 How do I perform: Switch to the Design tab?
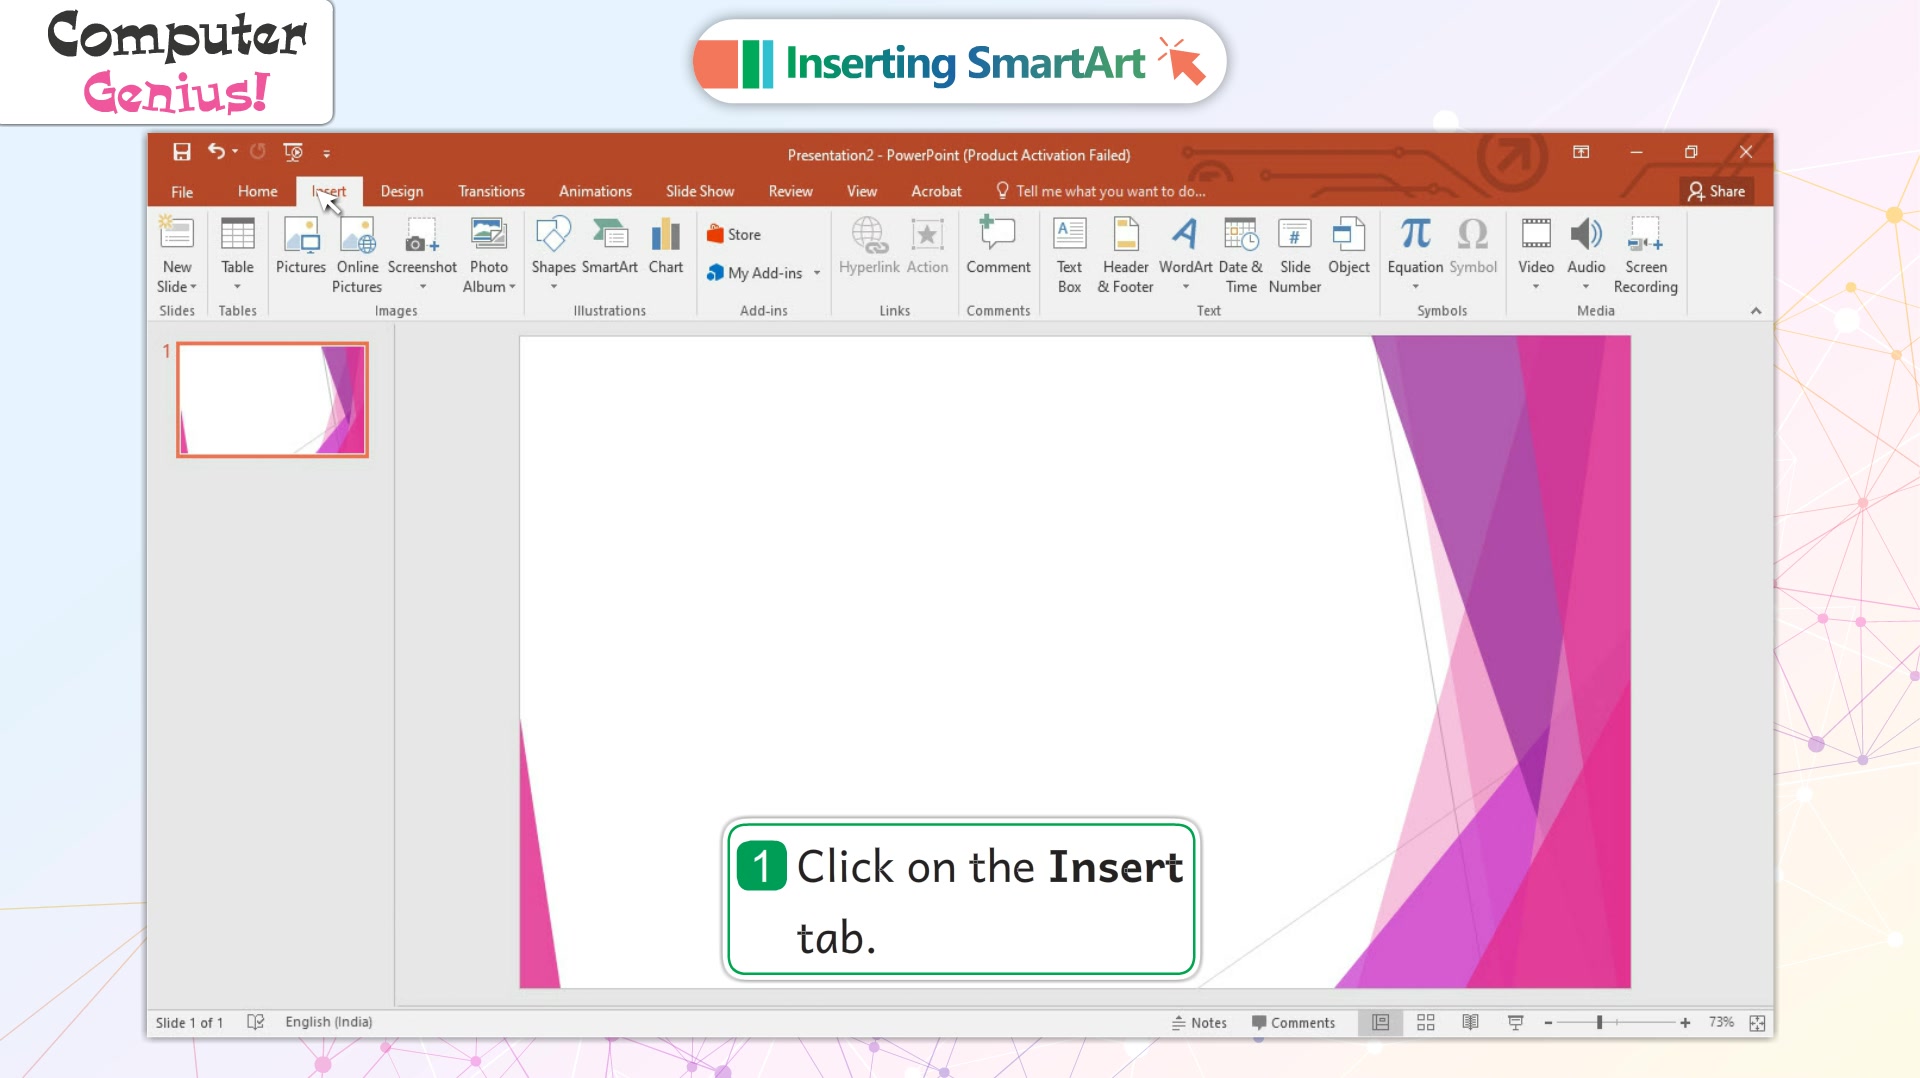(402, 191)
